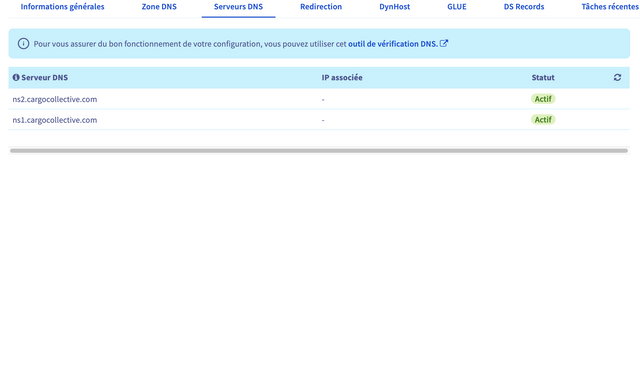Click the IP associée dash for ns2.cargocollective.com
This screenshot has width=640, height=377.
coord(323,100)
